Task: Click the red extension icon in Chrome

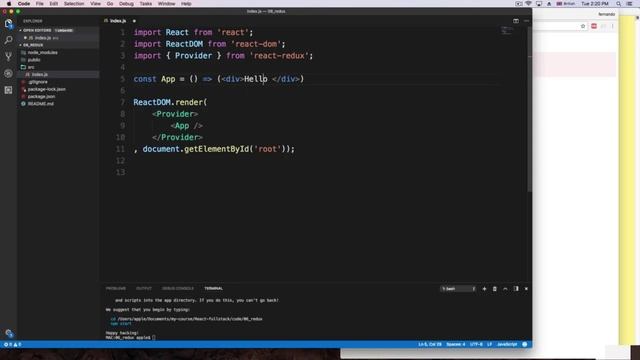Action: pyautogui.click(x=594, y=26)
